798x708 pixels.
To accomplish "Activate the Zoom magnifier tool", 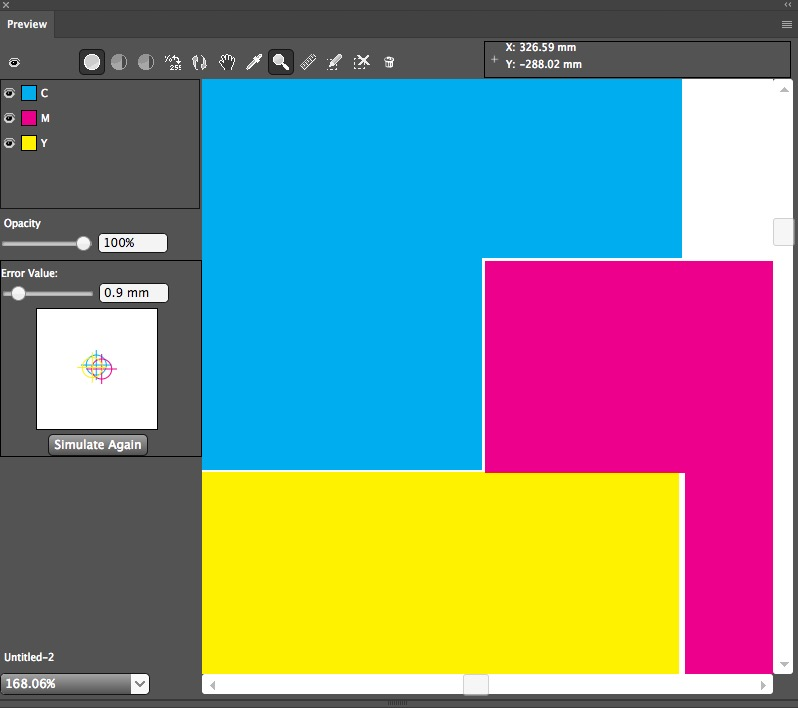I will click(281, 62).
